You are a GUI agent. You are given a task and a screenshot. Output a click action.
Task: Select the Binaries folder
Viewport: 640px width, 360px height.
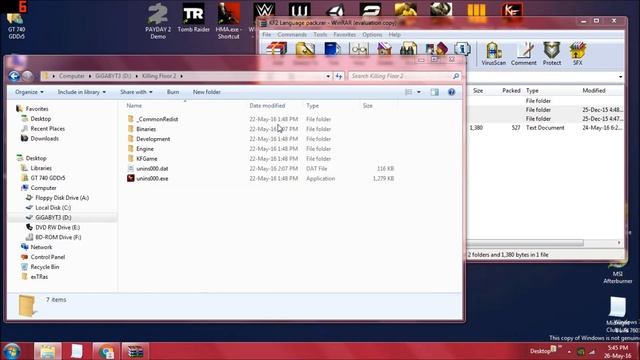[146, 129]
